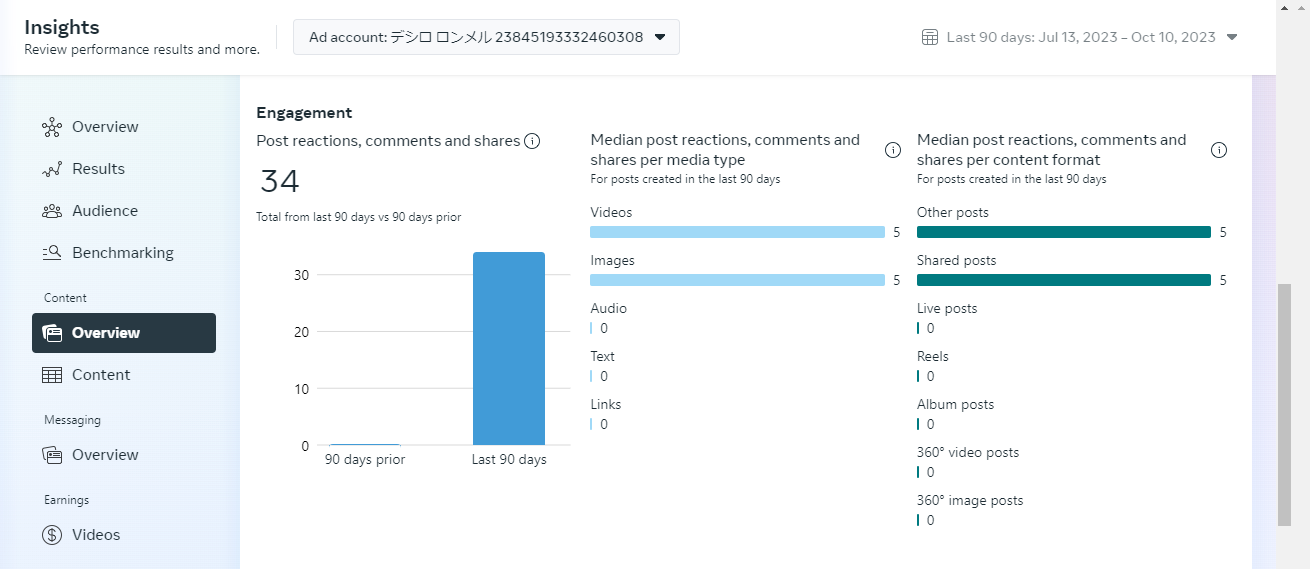Image resolution: width=1310 pixels, height=569 pixels.
Task: Click the Results graph icon
Action: point(52,169)
